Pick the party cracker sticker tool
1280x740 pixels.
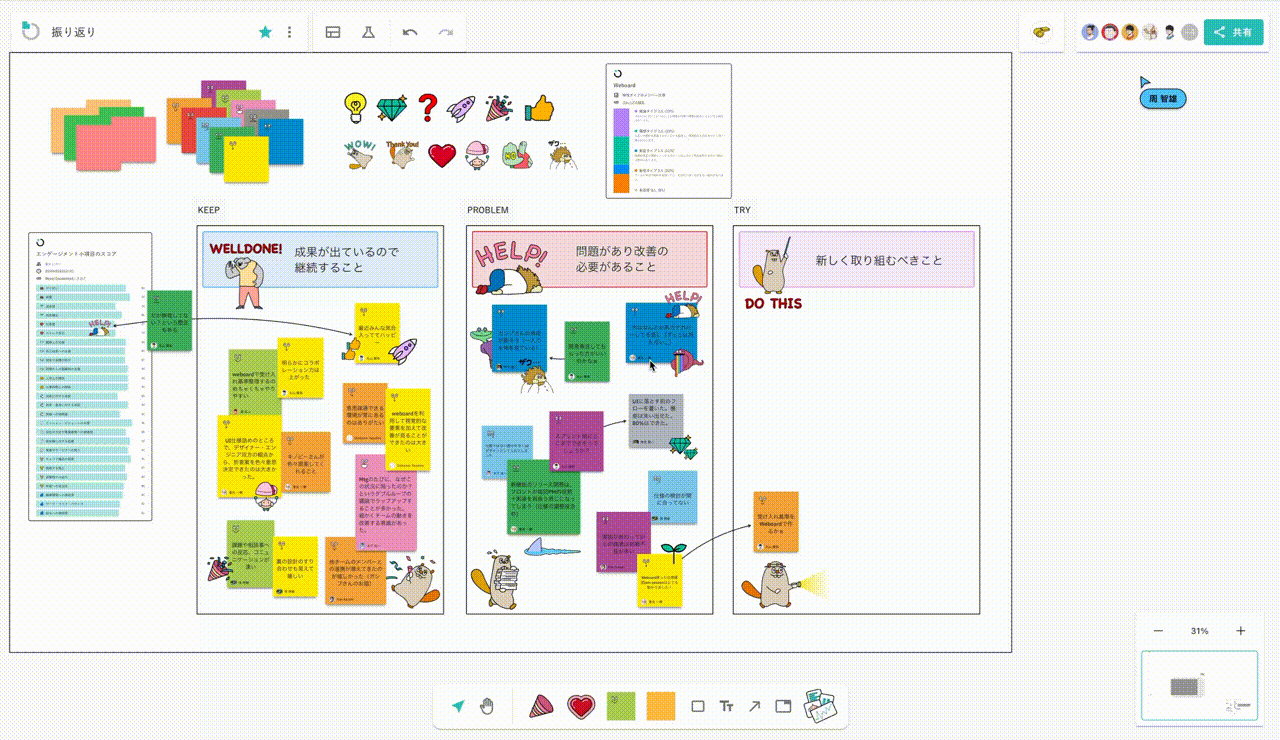tap(541, 706)
